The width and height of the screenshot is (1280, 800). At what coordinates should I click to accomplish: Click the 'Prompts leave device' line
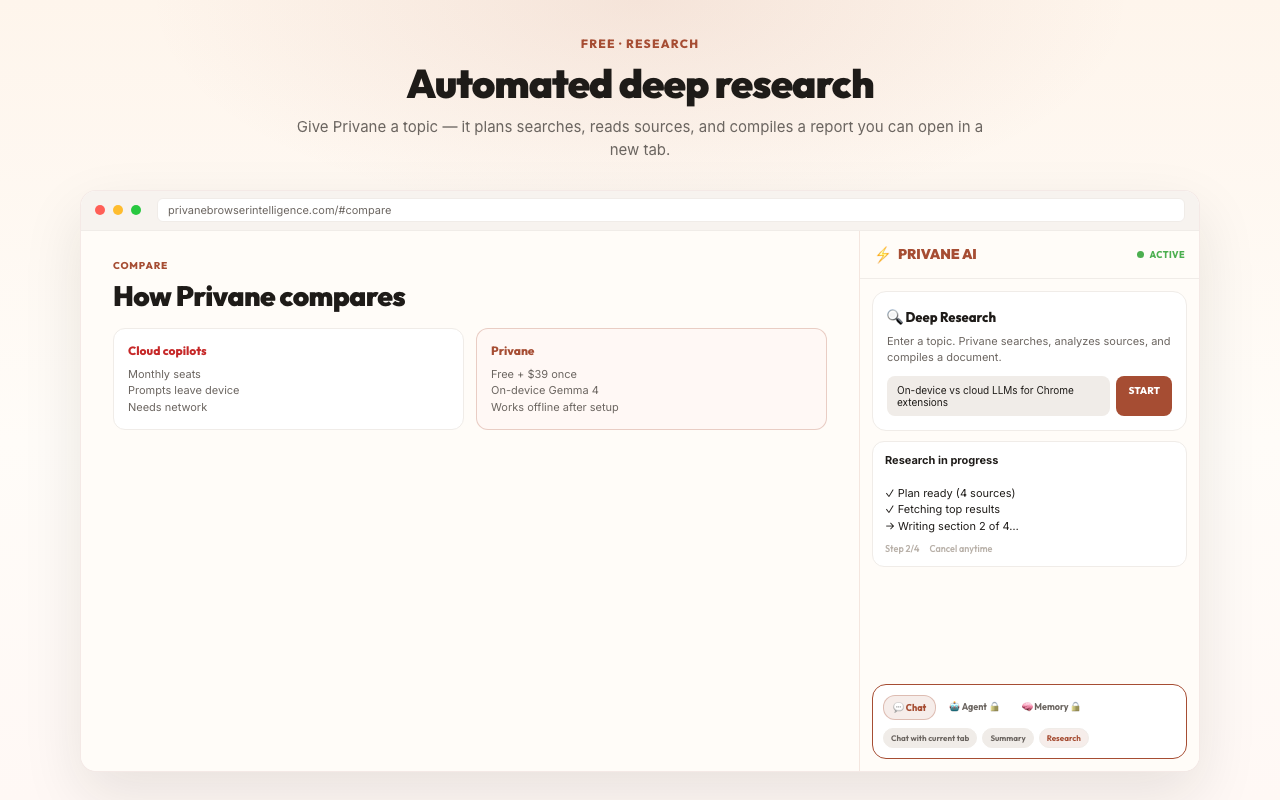[184, 390]
